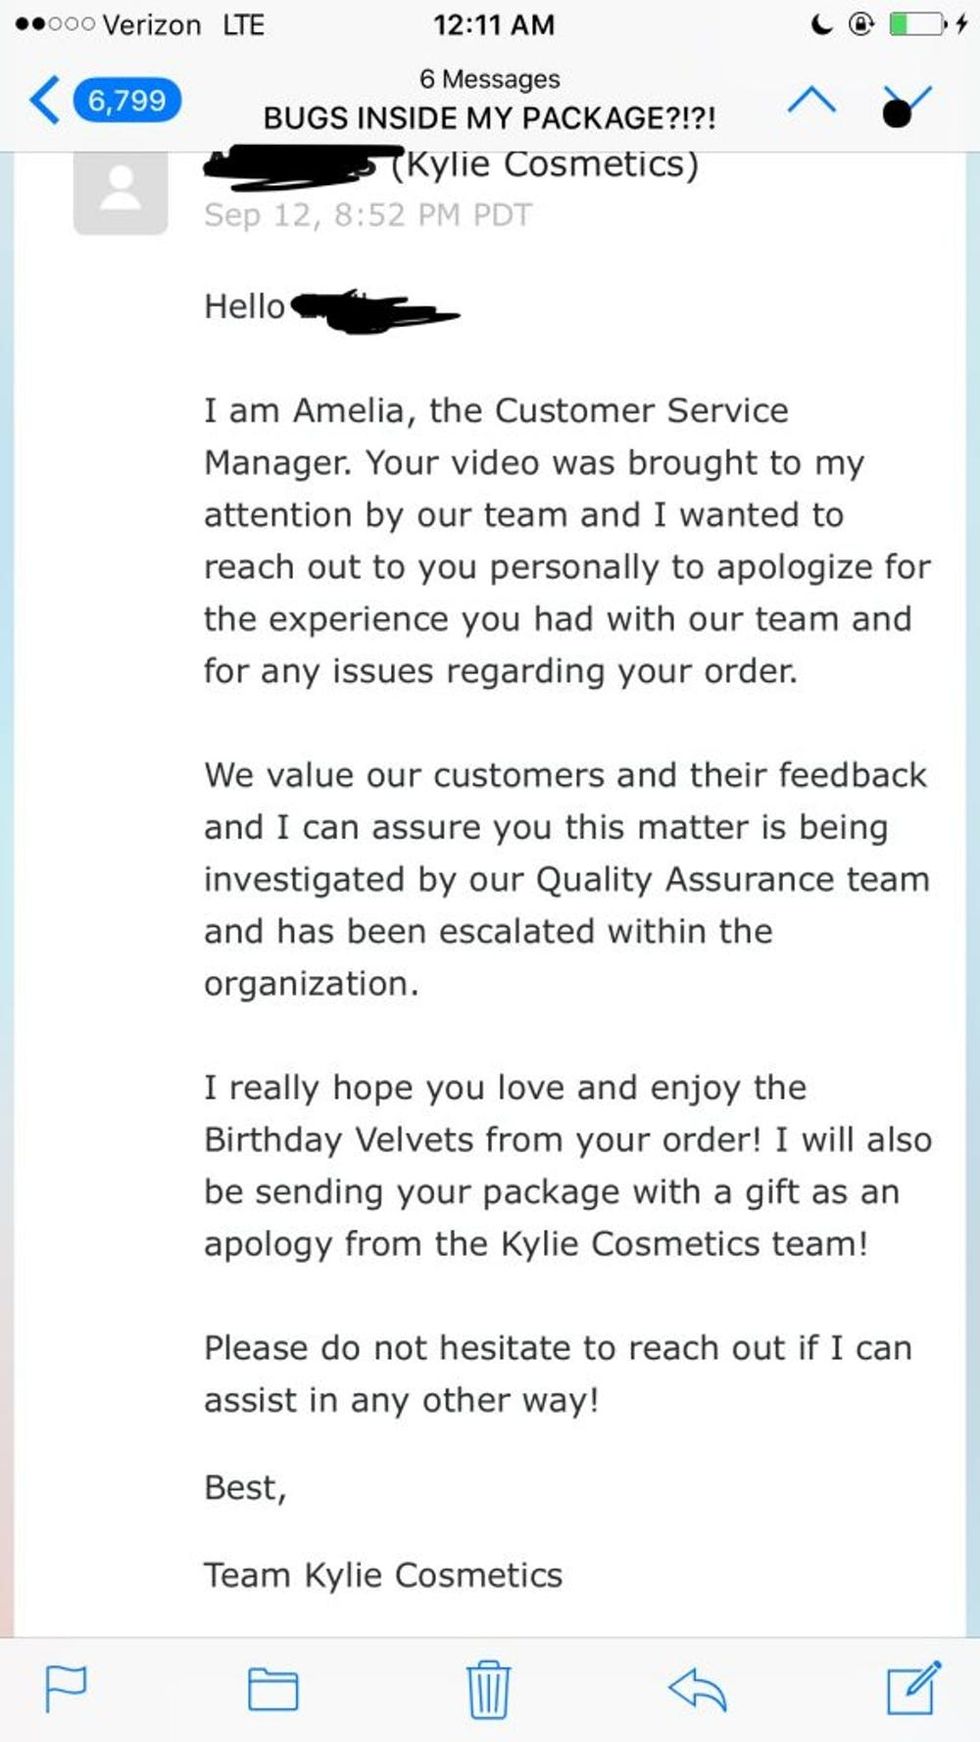
Task: Tap the Verizon LTE carrier label
Action: [x=183, y=24]
